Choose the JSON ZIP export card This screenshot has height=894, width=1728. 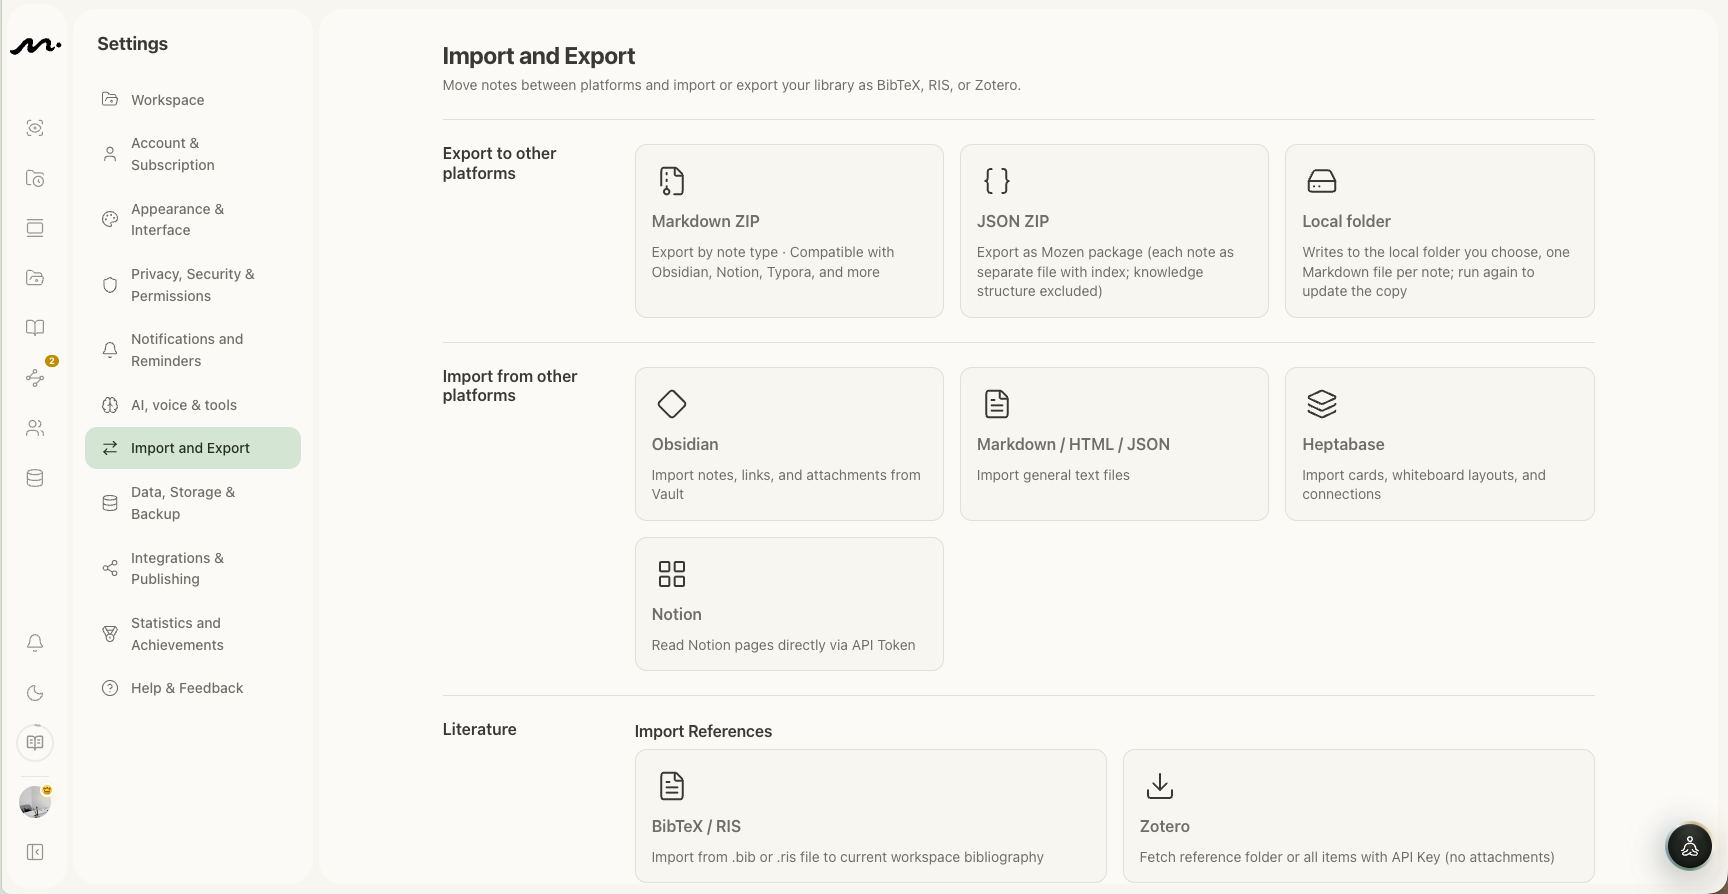pos(1114,231)
